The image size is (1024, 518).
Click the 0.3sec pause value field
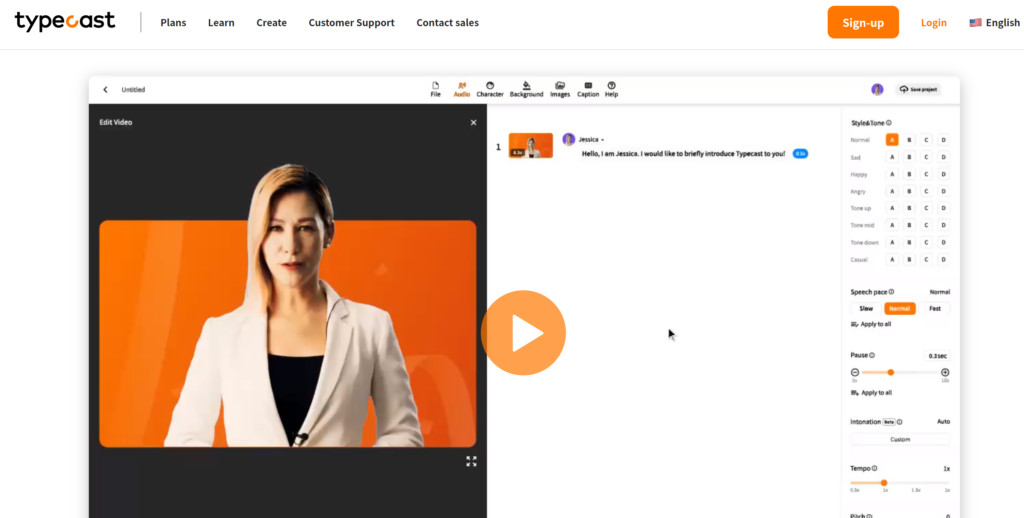tap(937, 356)
